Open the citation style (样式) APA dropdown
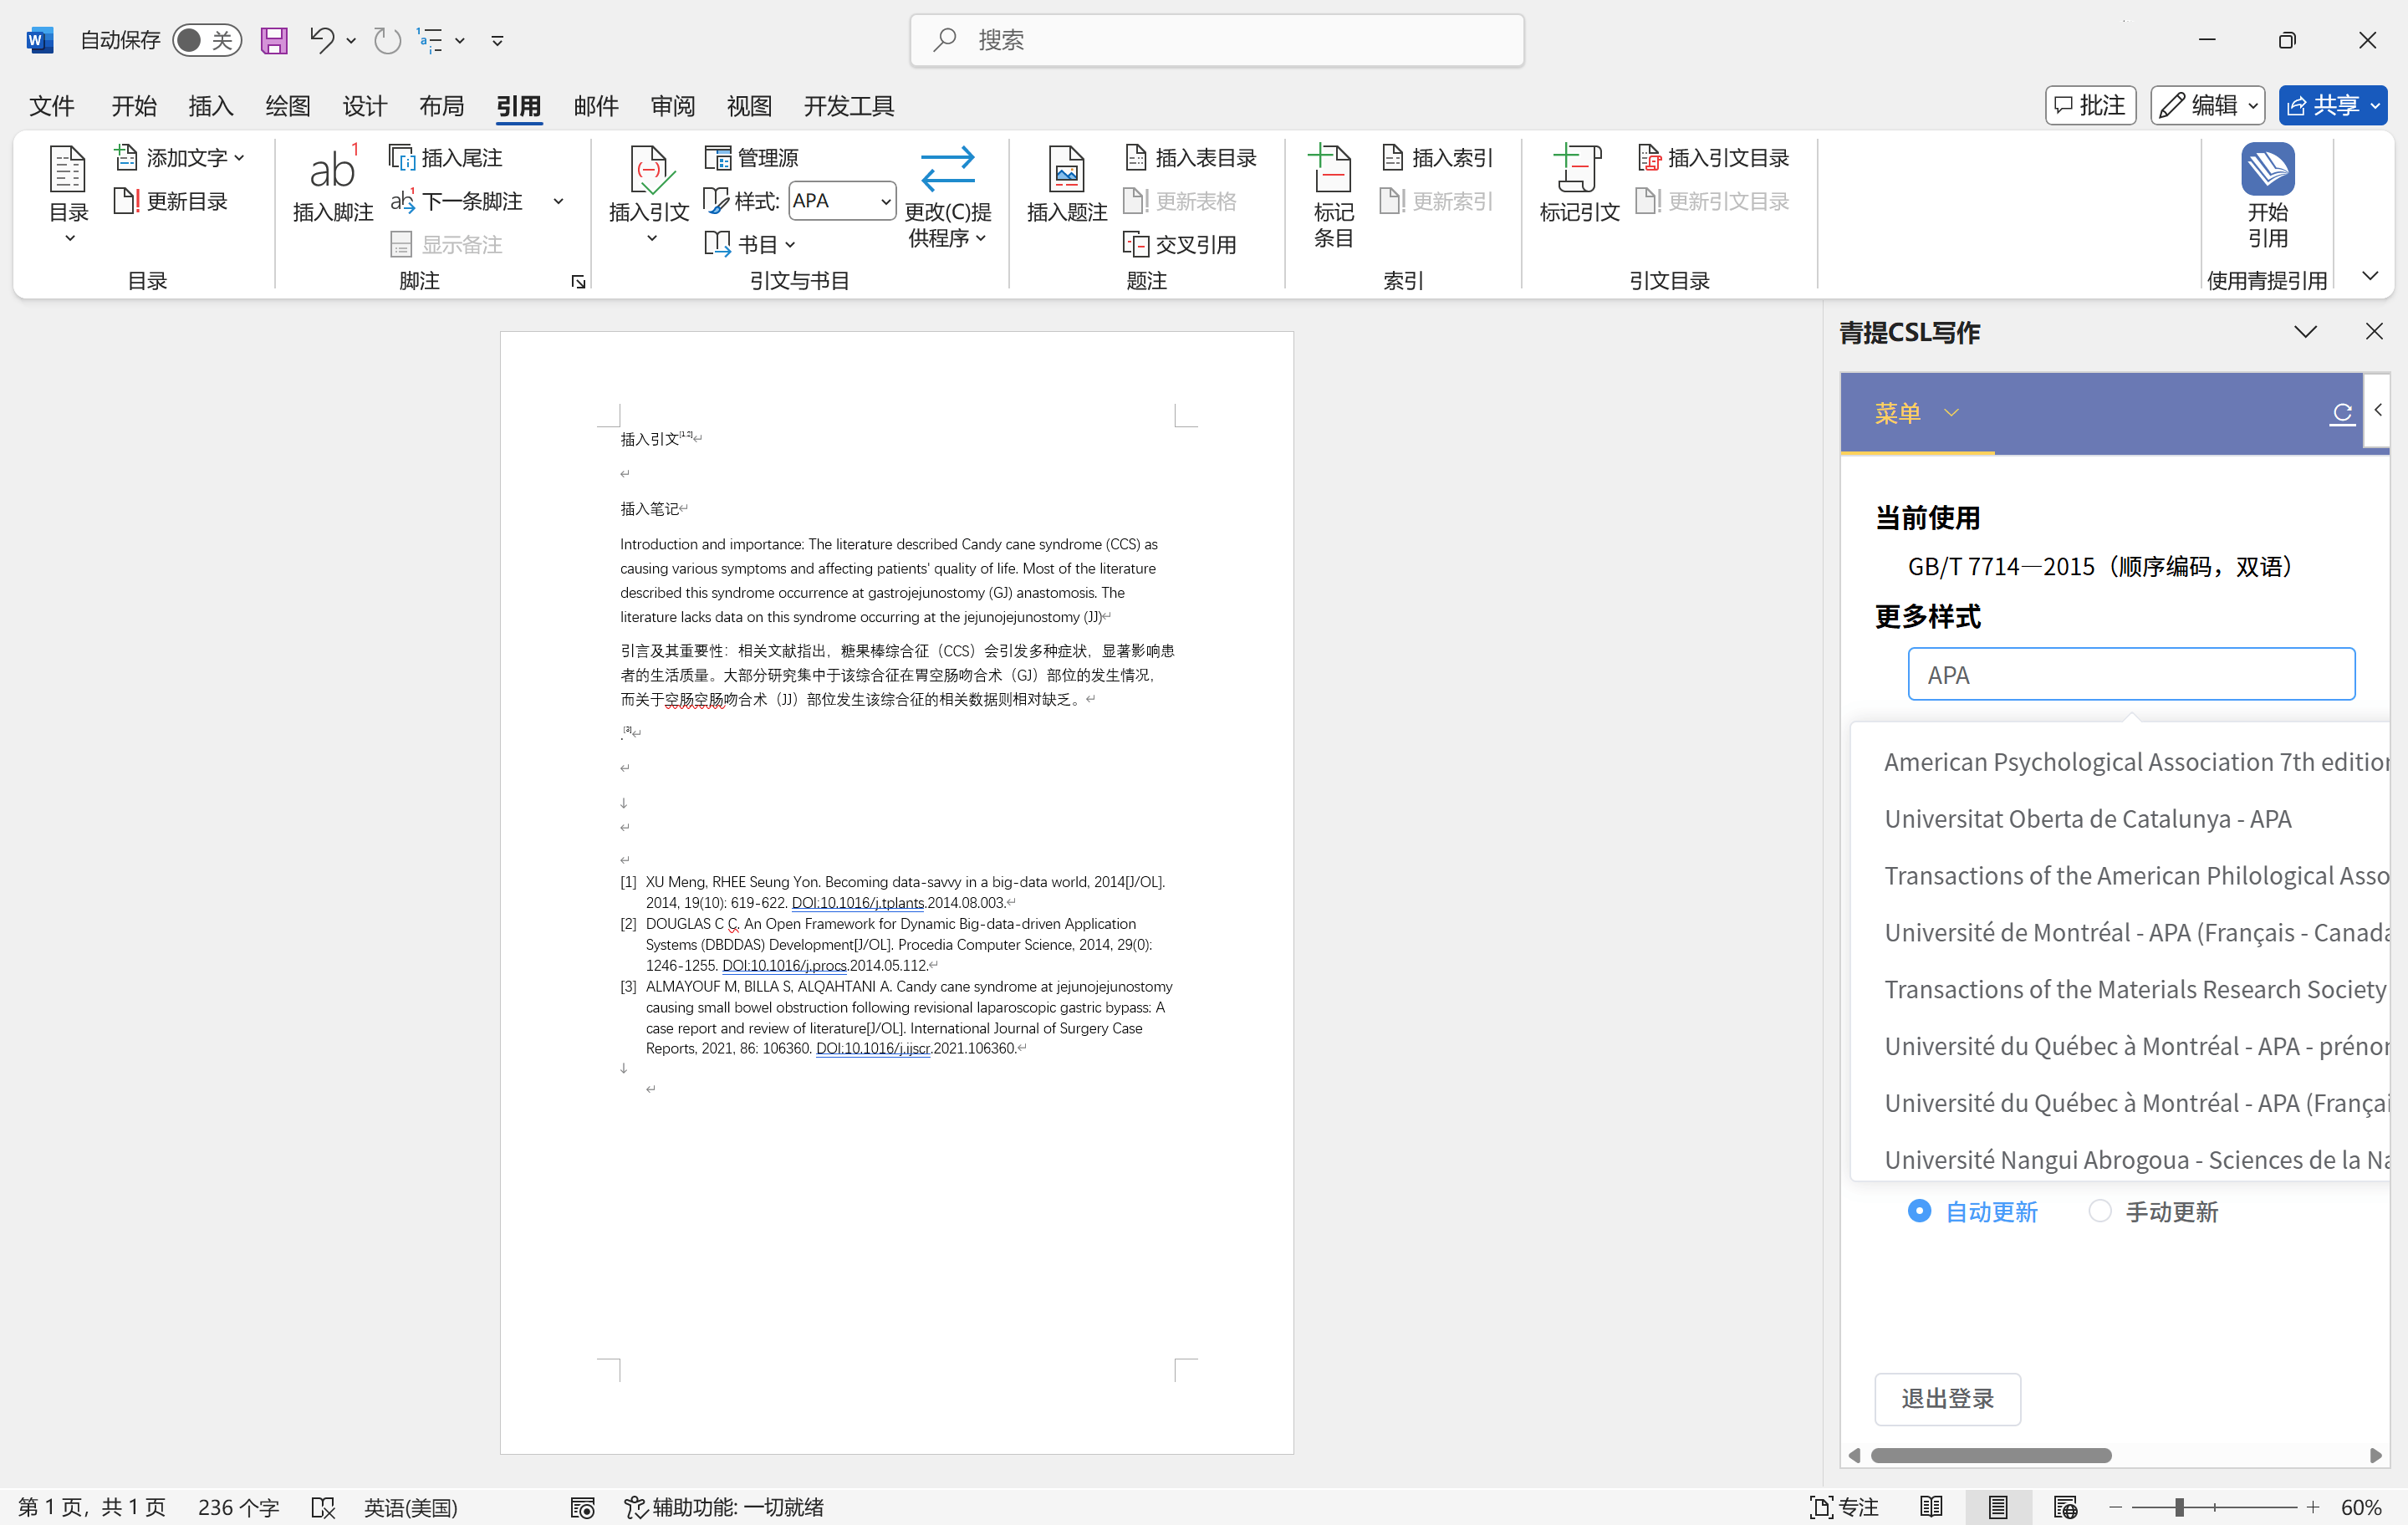 884,201
